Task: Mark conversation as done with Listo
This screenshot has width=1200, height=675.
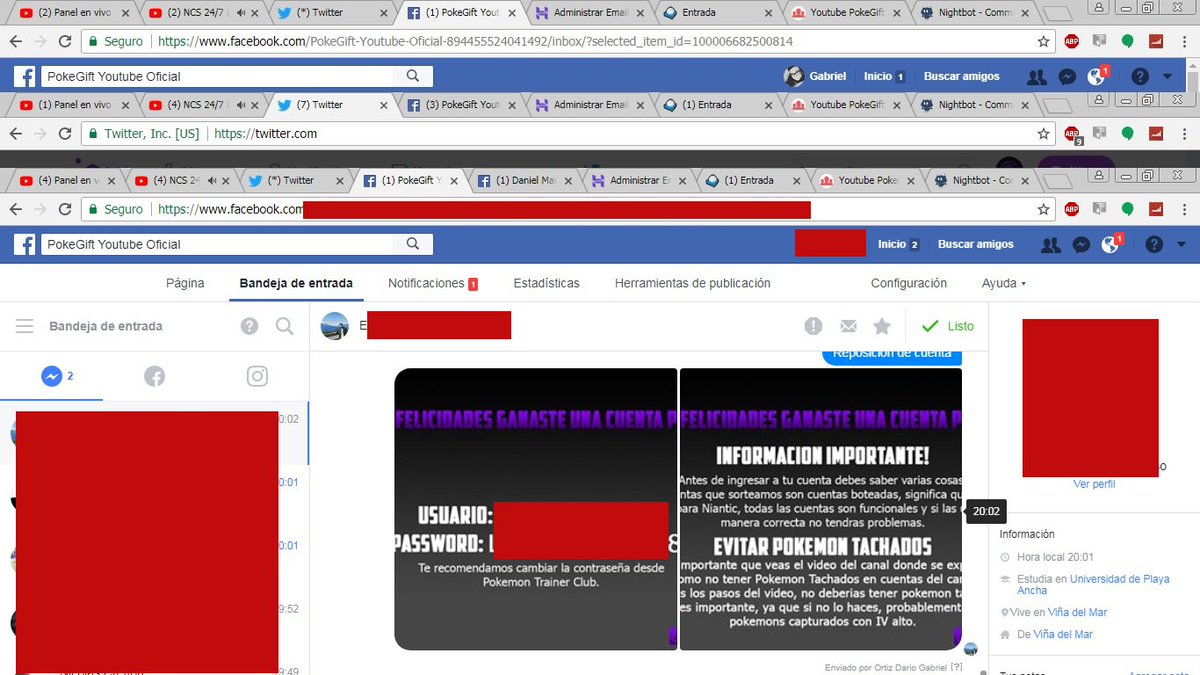Action: pos(947,326)
